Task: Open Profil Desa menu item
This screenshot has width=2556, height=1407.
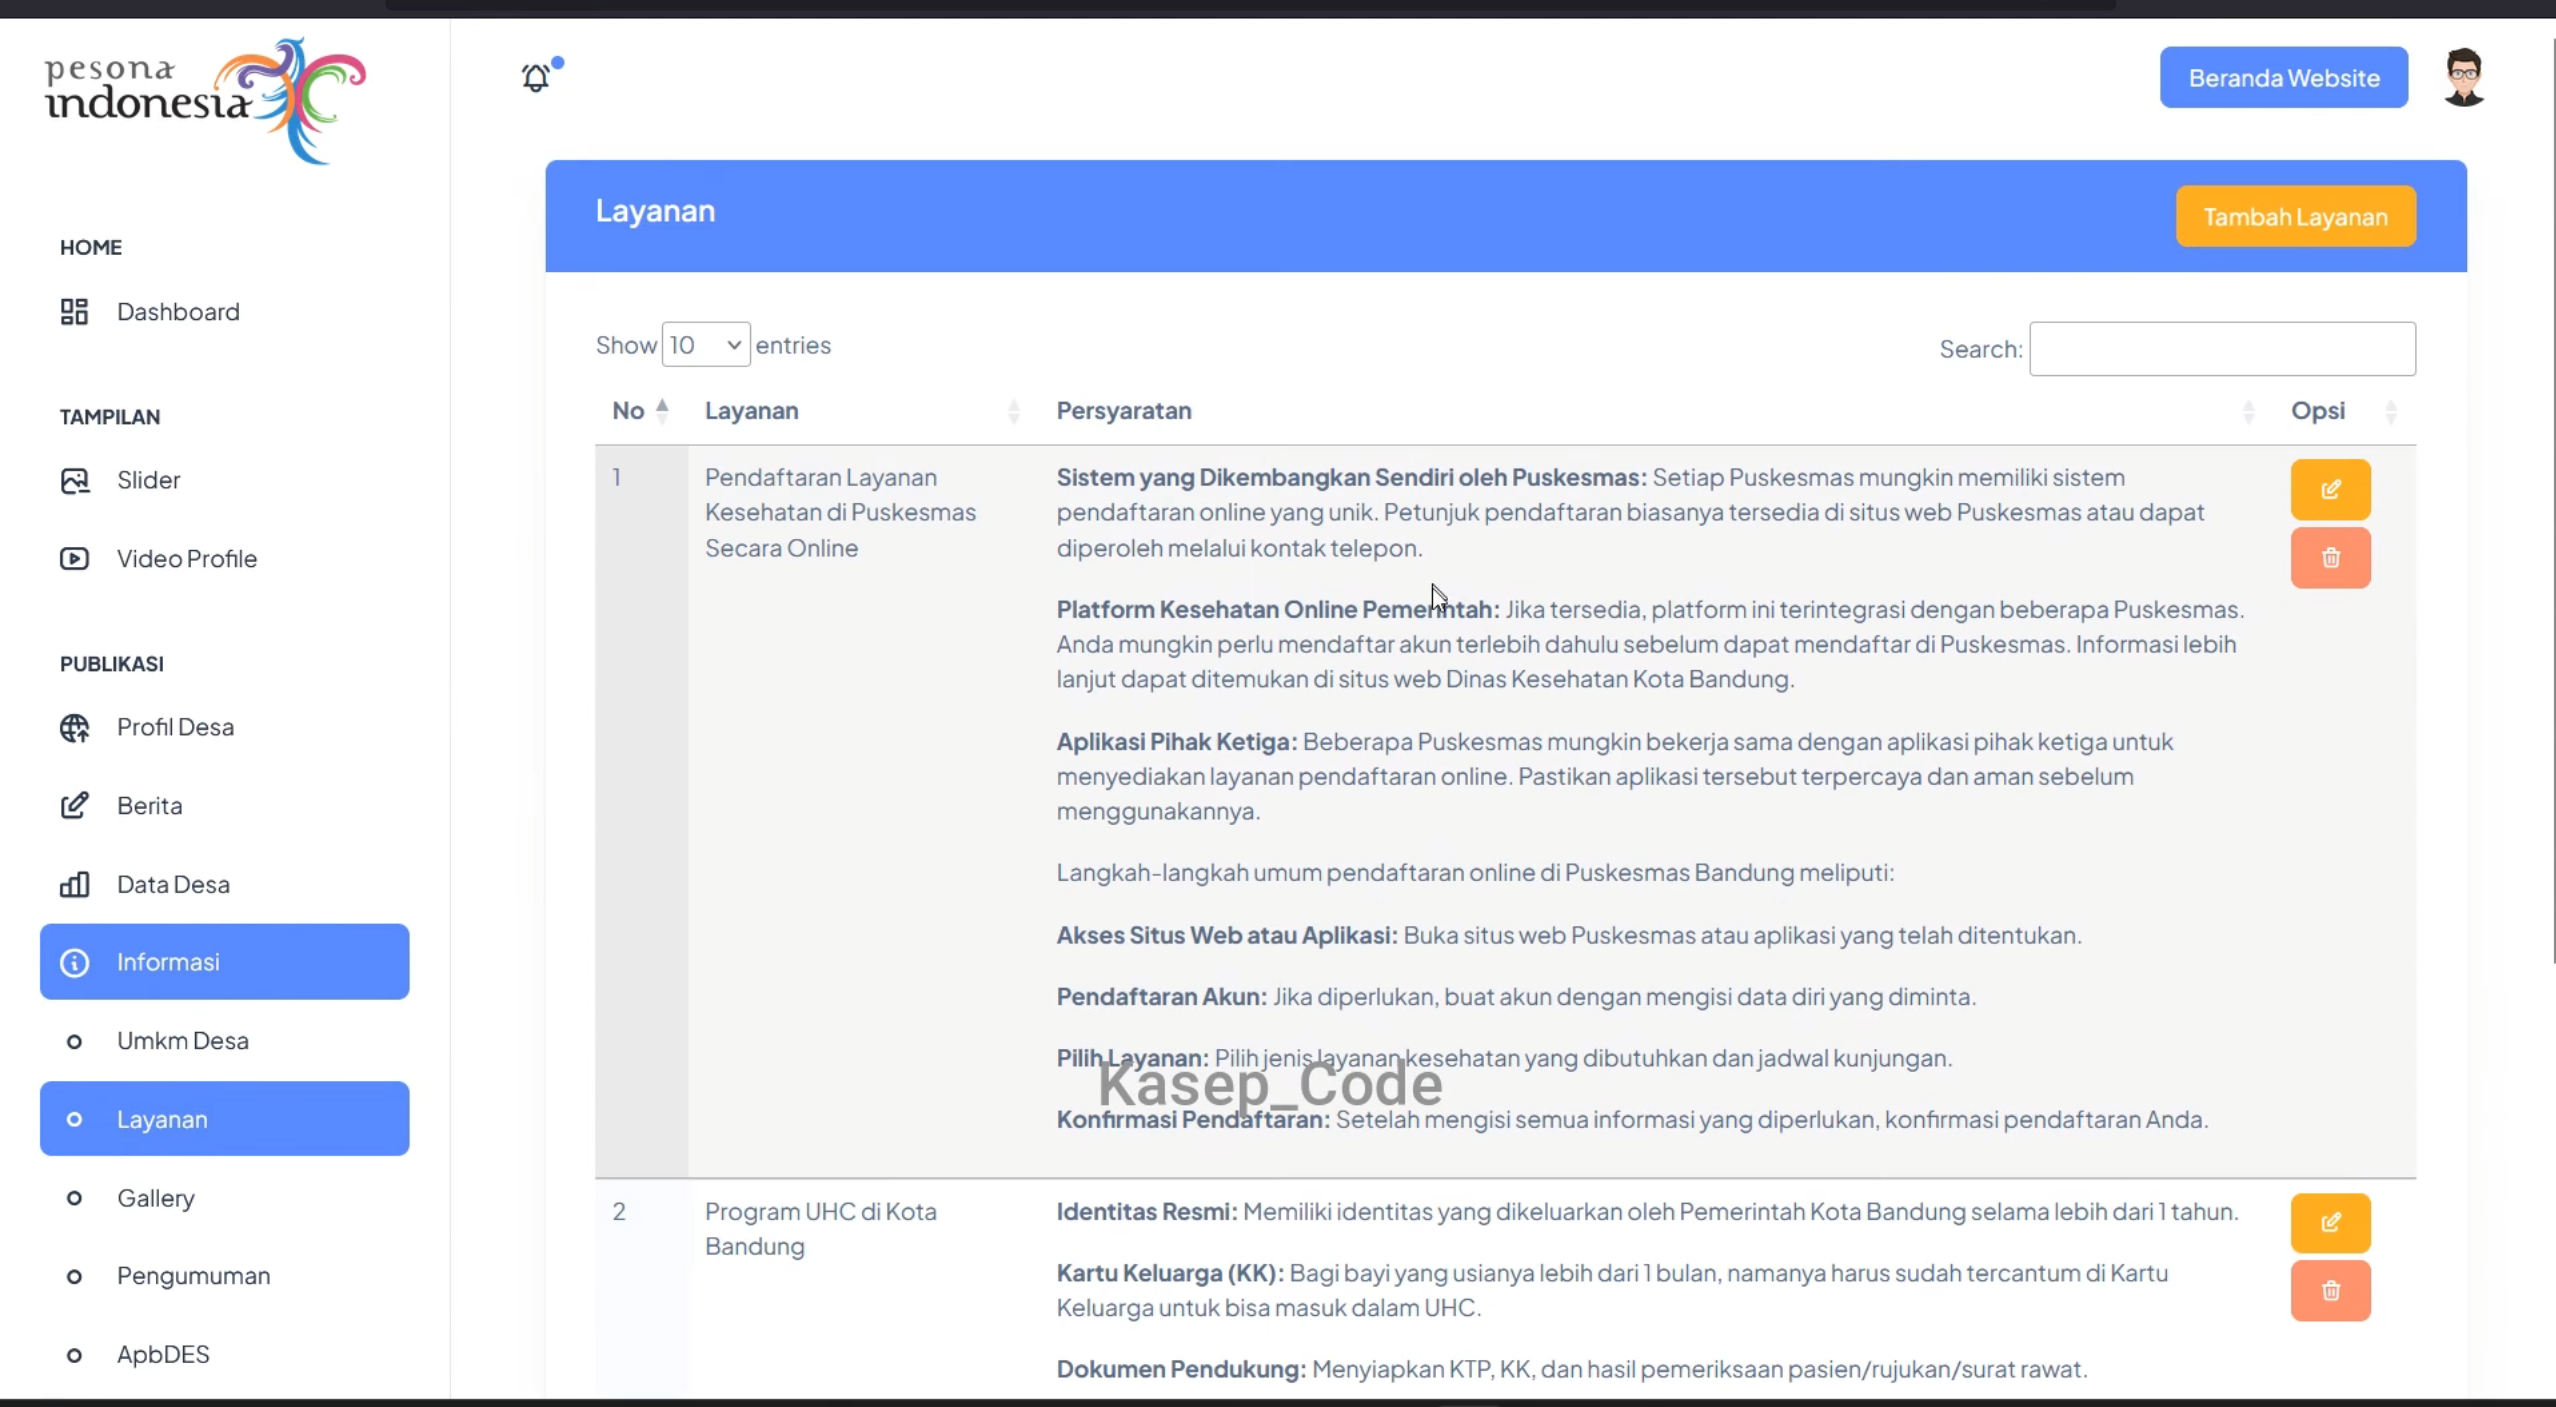Action: [225, 728]
